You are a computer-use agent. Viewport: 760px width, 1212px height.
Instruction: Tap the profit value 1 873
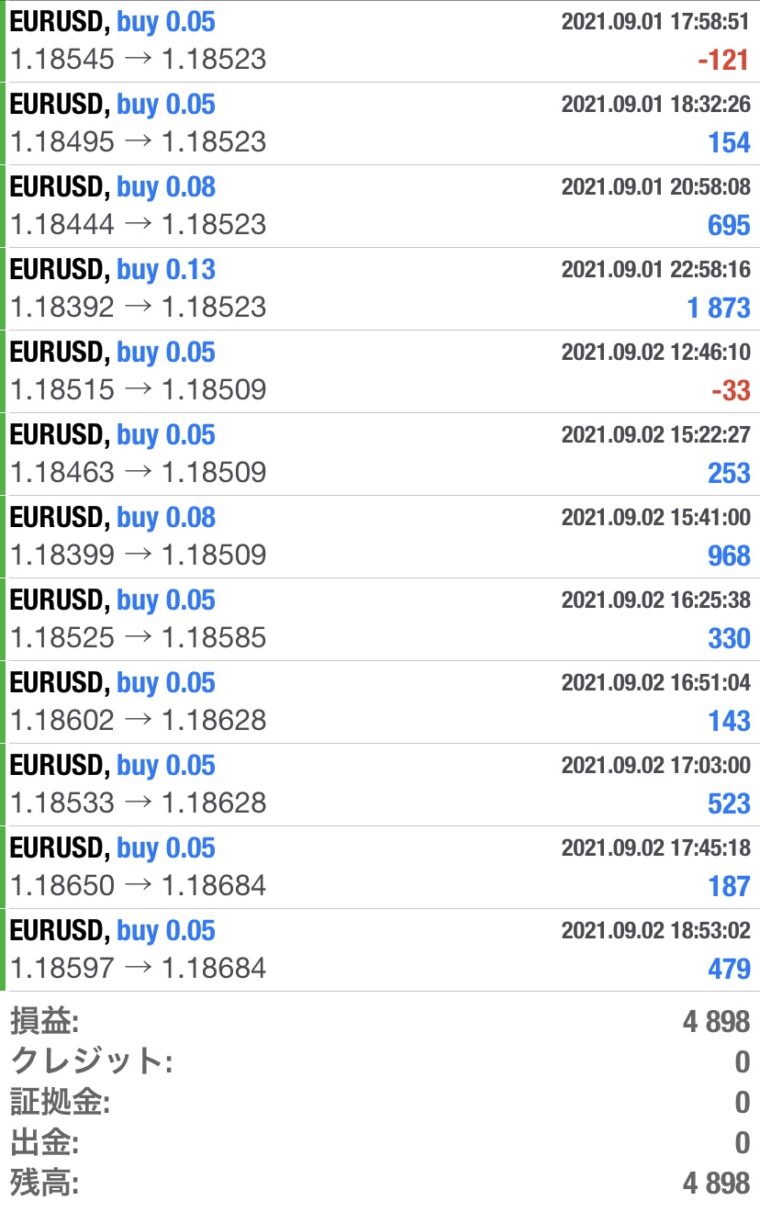coord(718,308)
